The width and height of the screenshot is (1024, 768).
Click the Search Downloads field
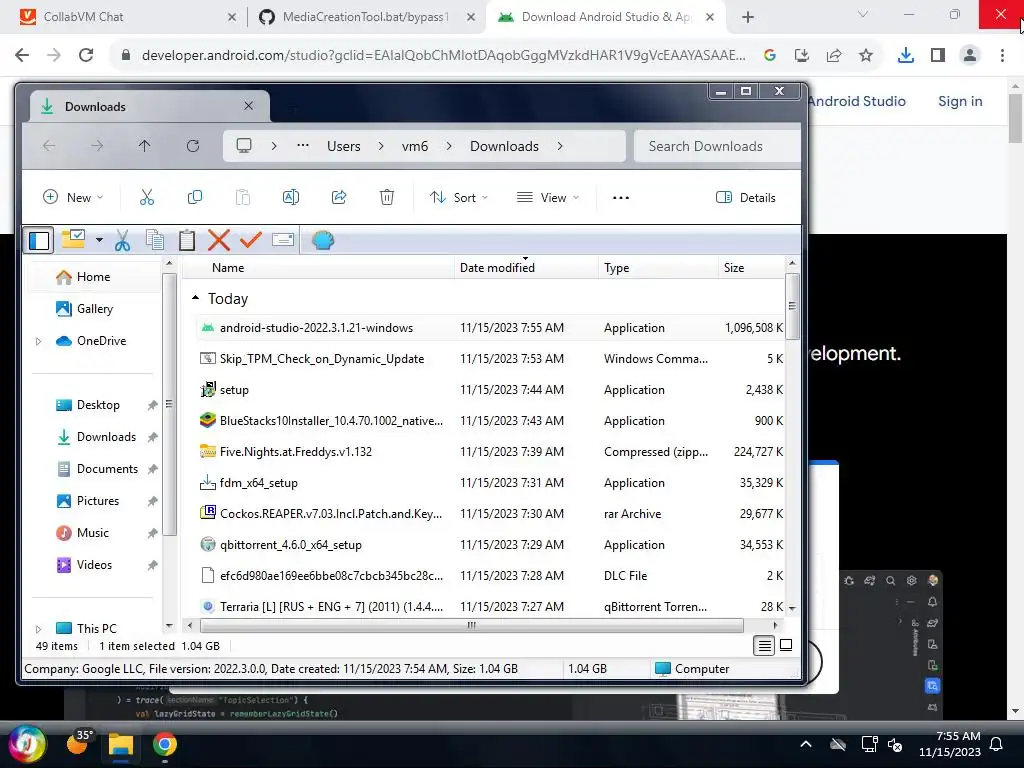click(x=717, y=146)
